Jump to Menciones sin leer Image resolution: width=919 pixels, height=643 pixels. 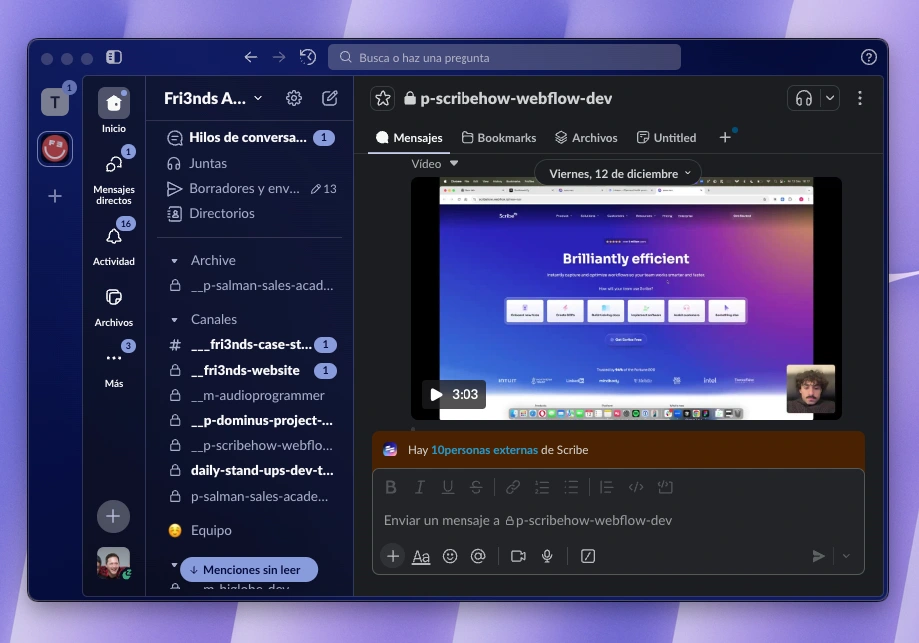(249, 570)
